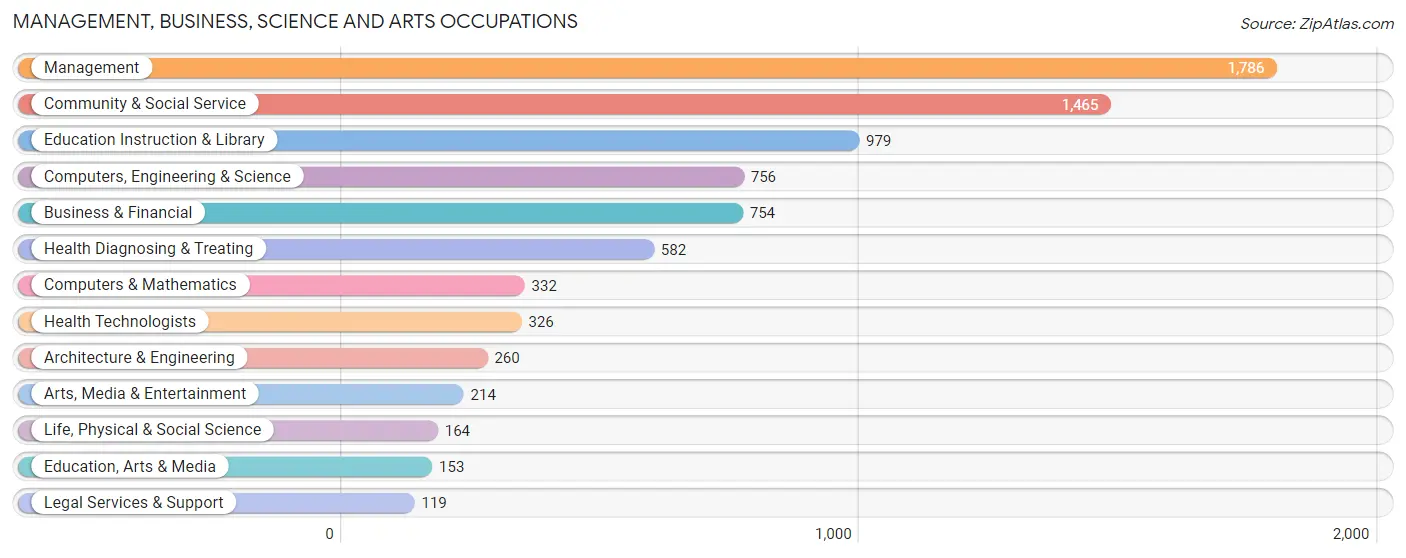The height and width of the screenshot is (558, 1406).
Task: Click the 1,465 value label
Action: (x=1080, y=104)
